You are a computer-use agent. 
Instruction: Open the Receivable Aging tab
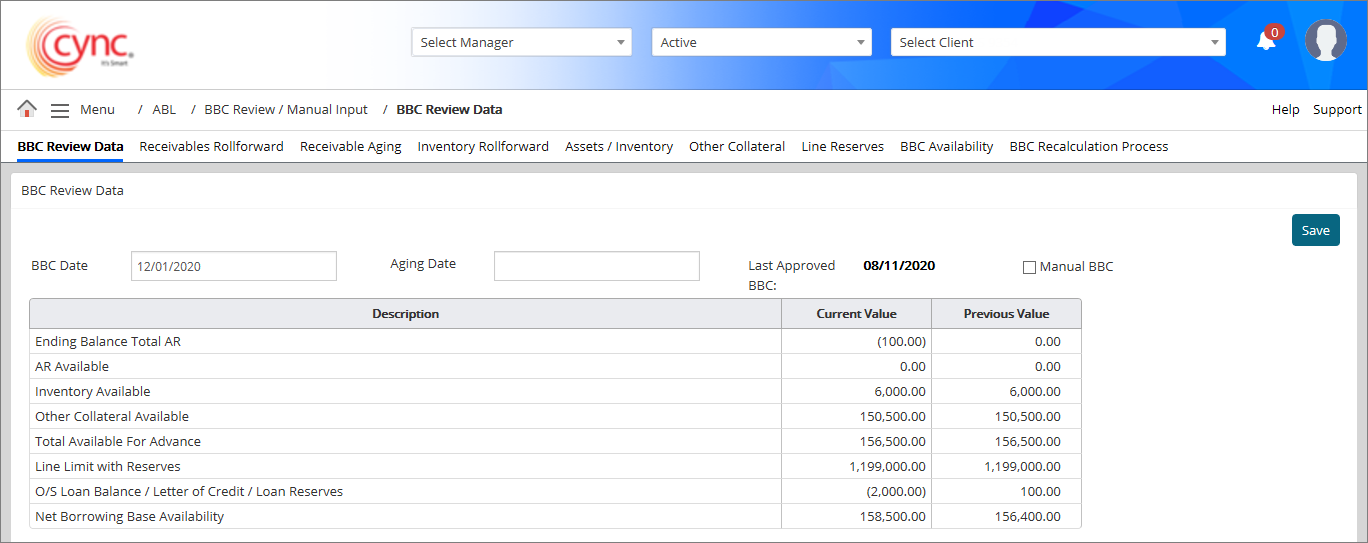(x=350, y=146)
